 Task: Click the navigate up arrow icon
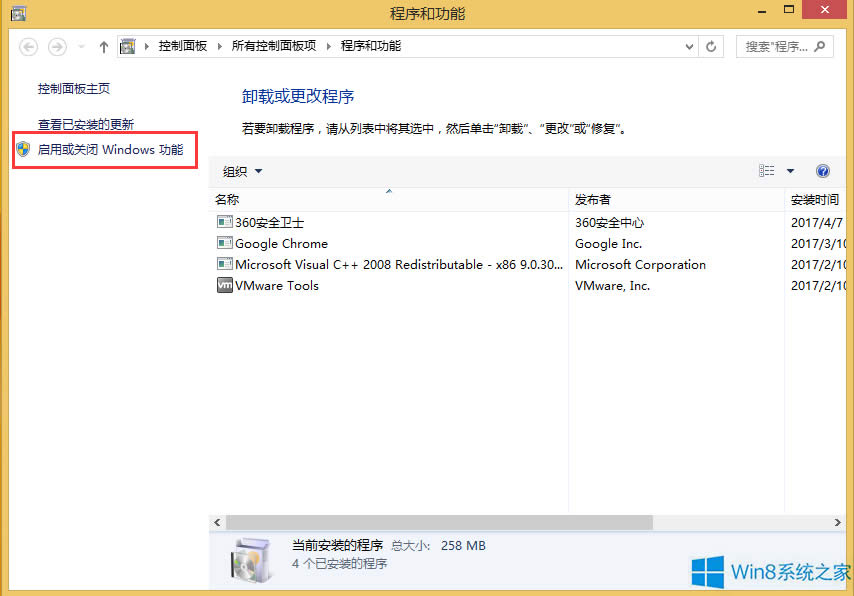pos(103,46)
